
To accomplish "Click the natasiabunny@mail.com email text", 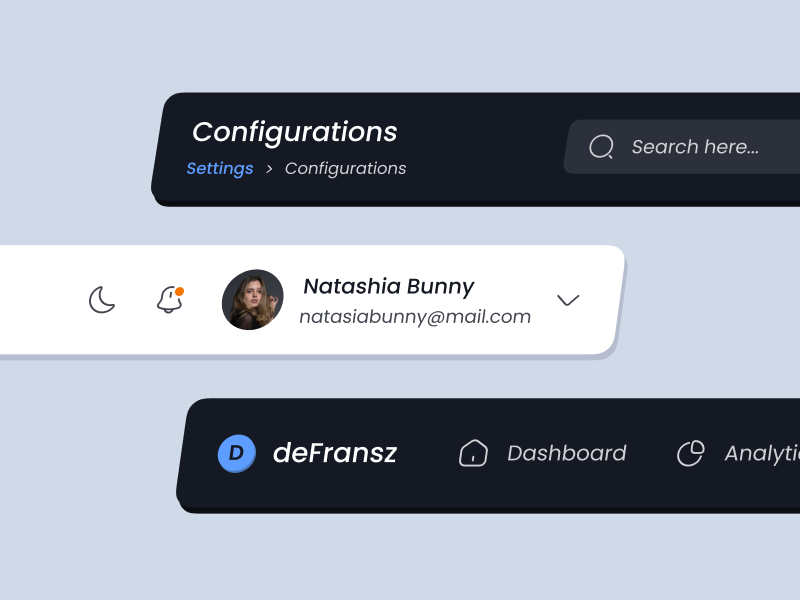I will pyautogui.click(x=415, y=317).
